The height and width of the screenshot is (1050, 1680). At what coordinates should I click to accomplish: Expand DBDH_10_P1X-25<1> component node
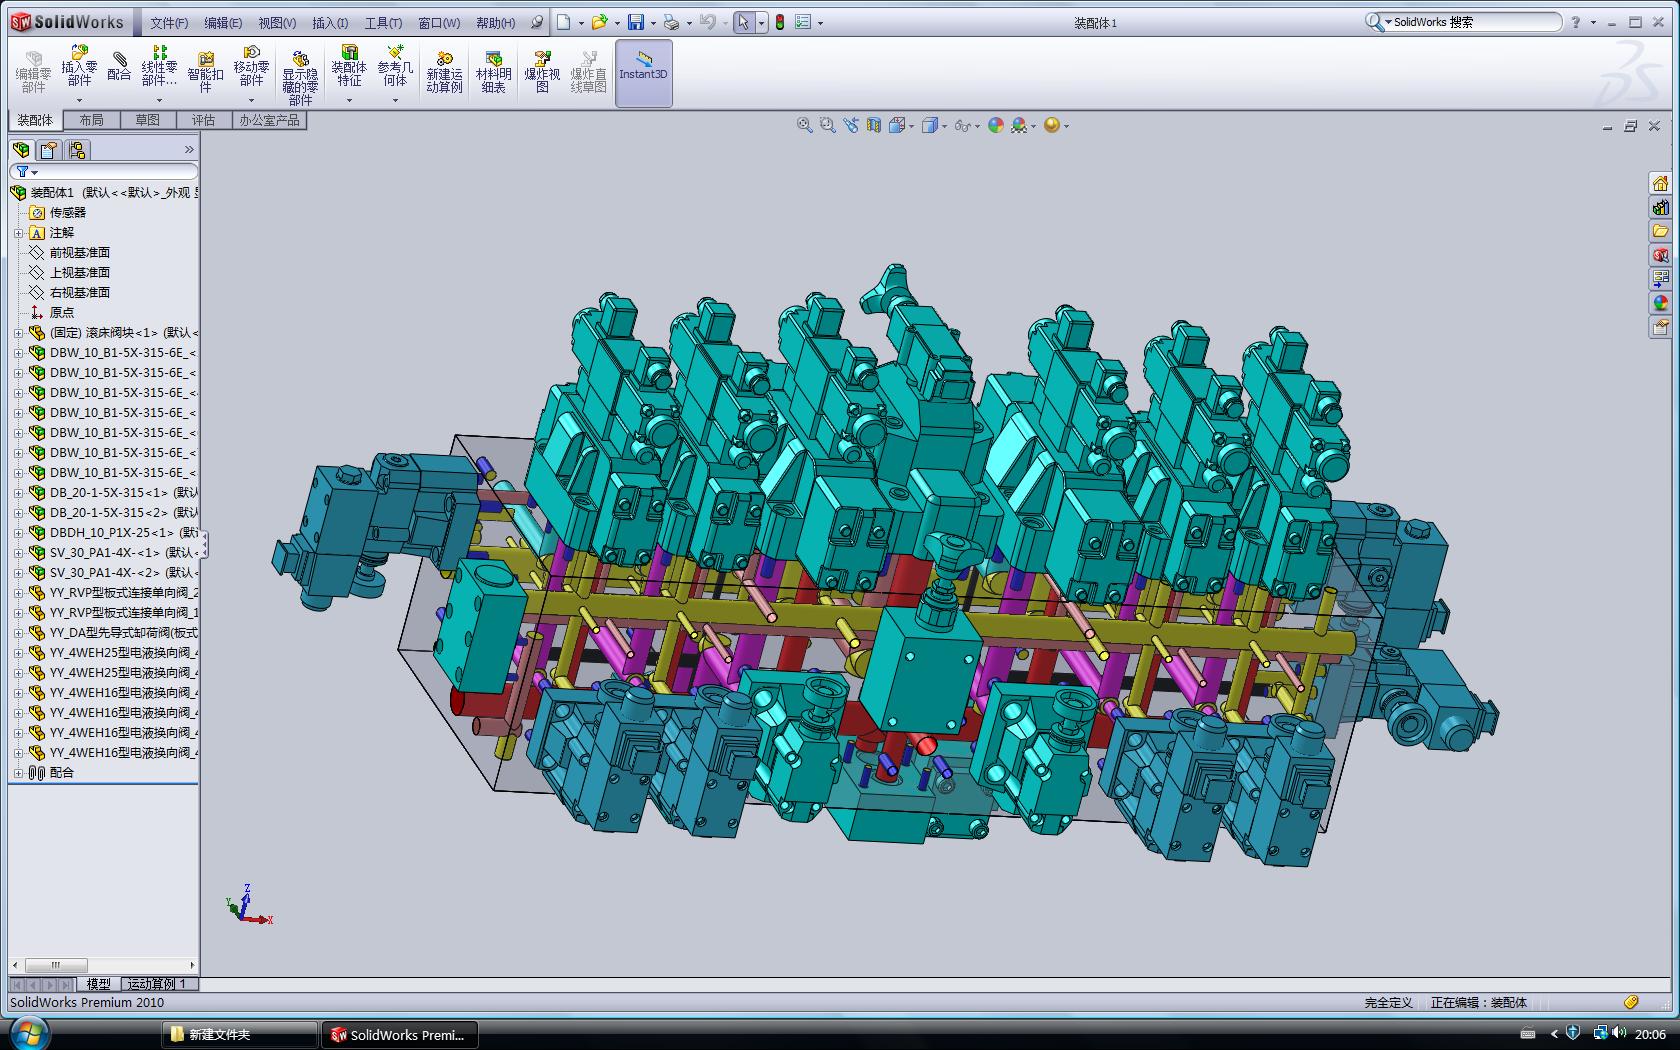(18, 532)
